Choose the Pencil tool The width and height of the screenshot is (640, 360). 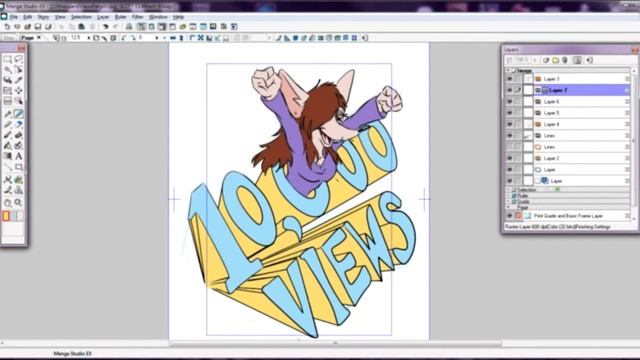(7, 124)
